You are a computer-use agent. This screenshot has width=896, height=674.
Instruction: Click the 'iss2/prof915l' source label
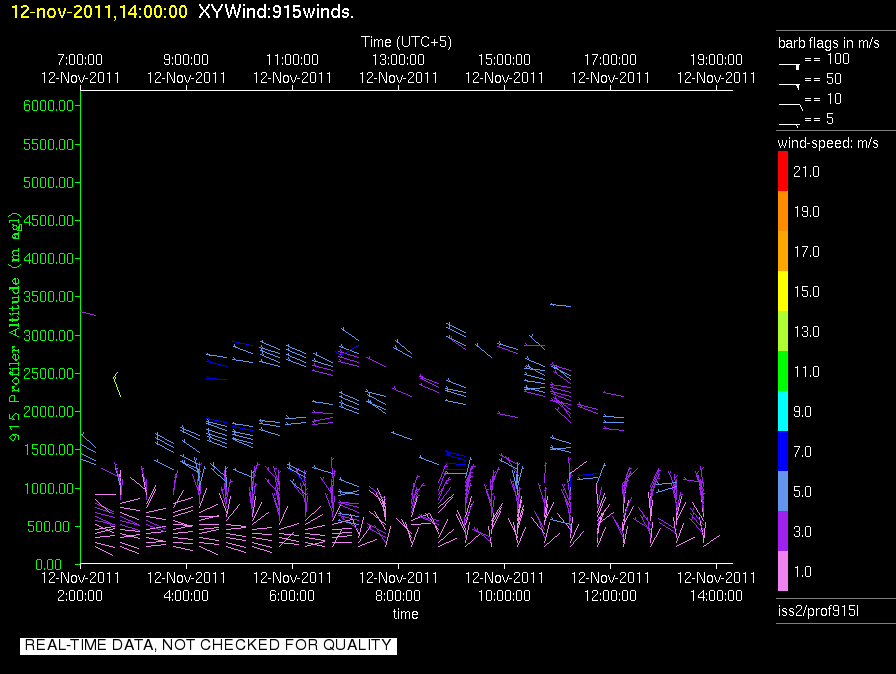click(x=818, y=611)
